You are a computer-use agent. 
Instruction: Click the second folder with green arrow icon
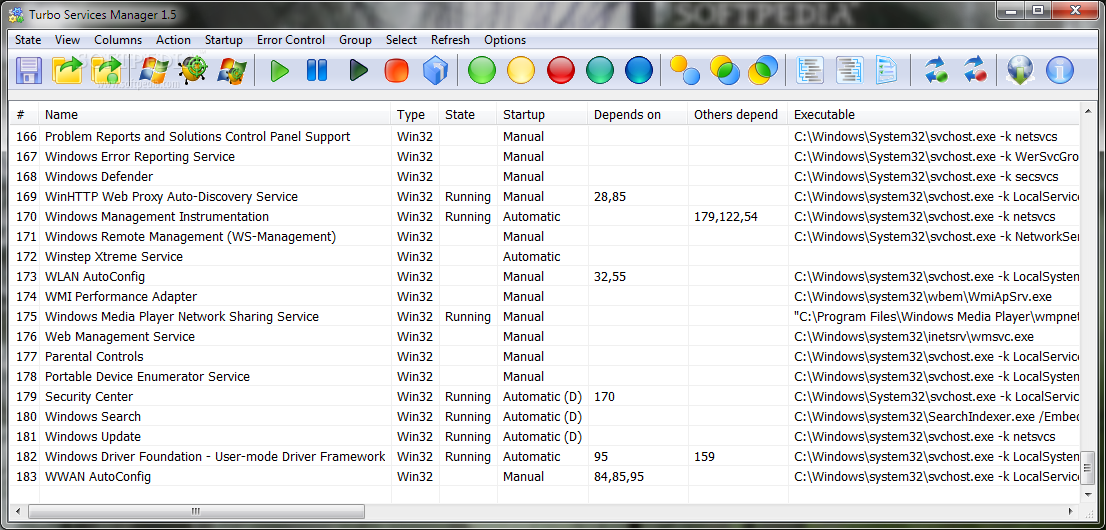coord(107,70)
